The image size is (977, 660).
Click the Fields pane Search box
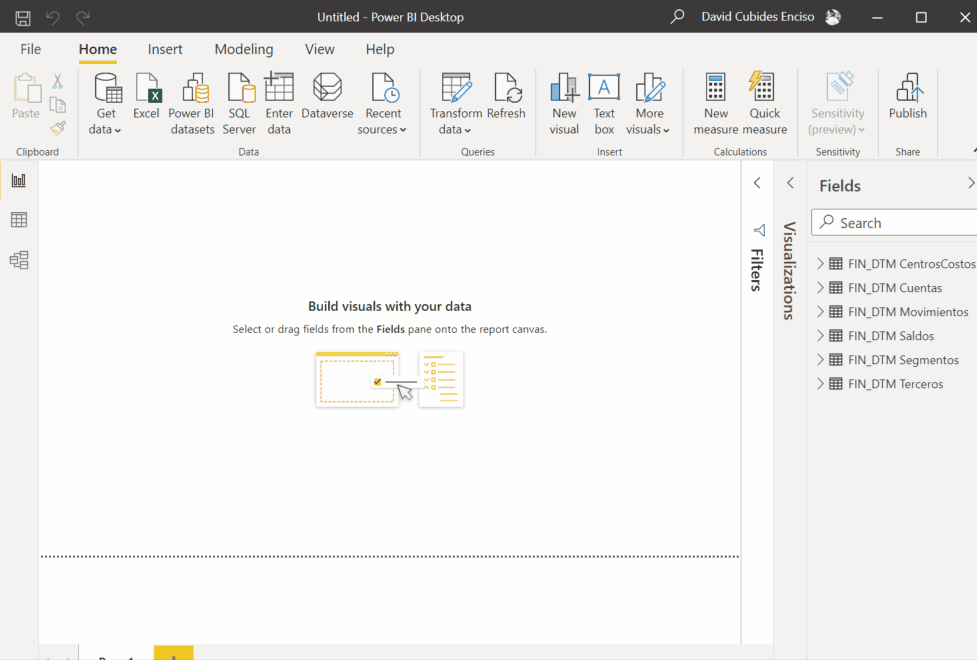[x=894, y=222]
